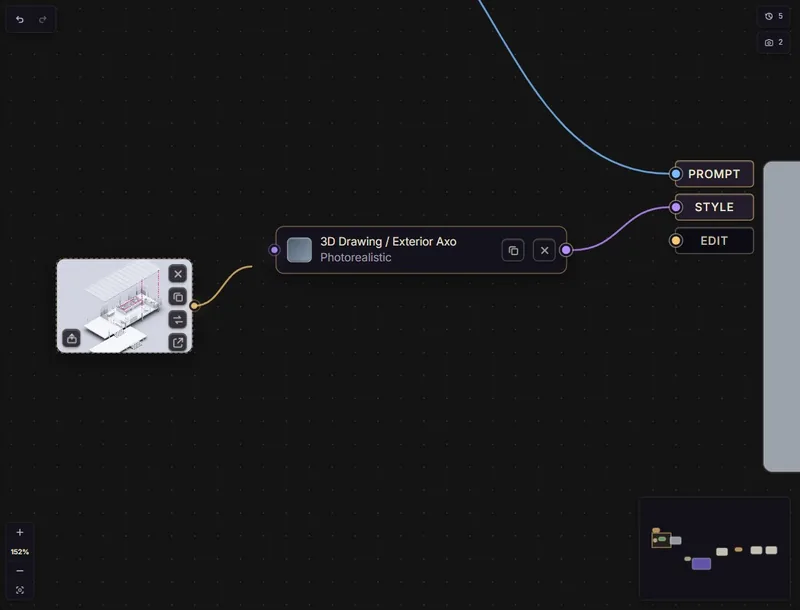Click the purple node in the minimap
This screenshot has width=800, height=610.
pos(701,564)
